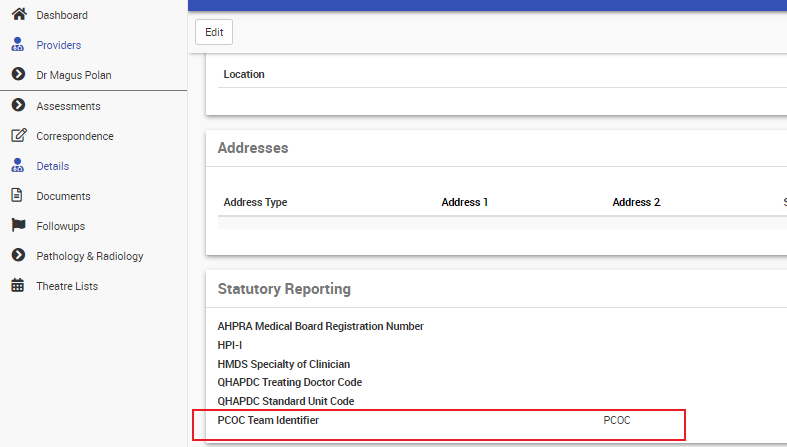Click the Statutory Reporting heading
Screen dimensions: 787x447
[284, 289]
